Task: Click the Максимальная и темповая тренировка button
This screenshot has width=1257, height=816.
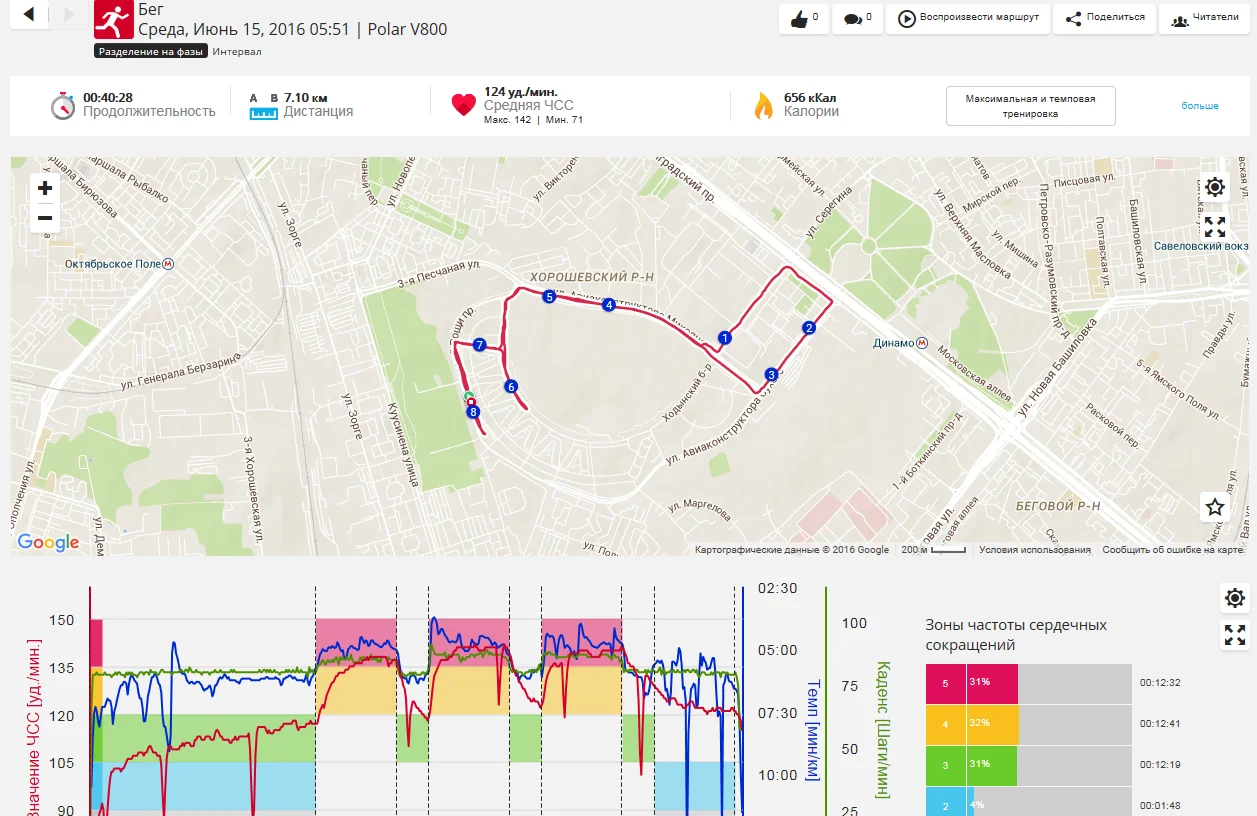Action: click(x=1030, y=106)
